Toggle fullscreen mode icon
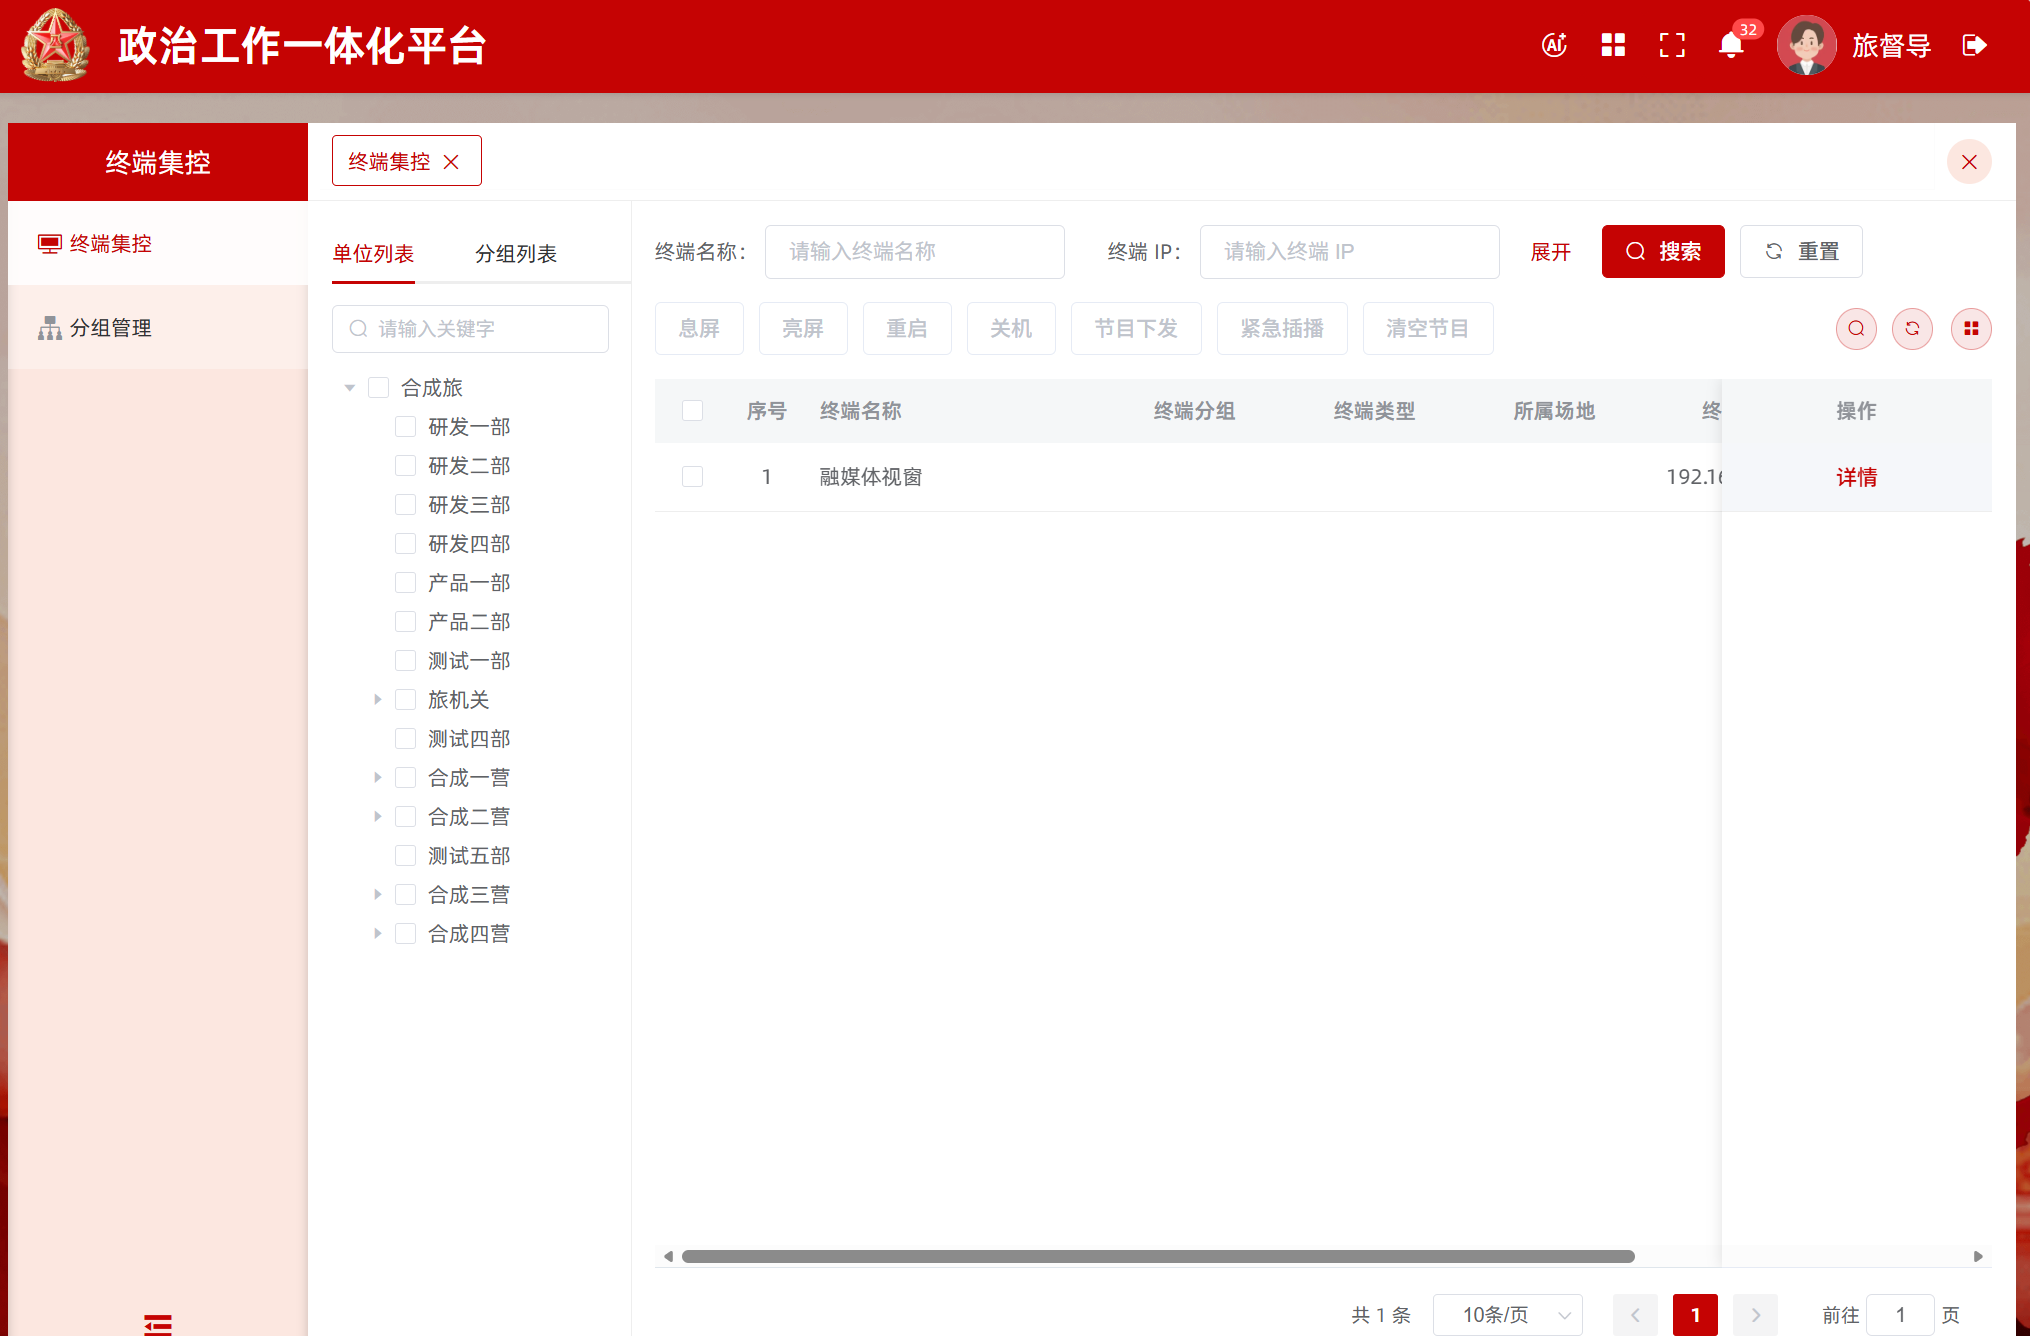2030x1336 pixels. (x=1672, y=45)
